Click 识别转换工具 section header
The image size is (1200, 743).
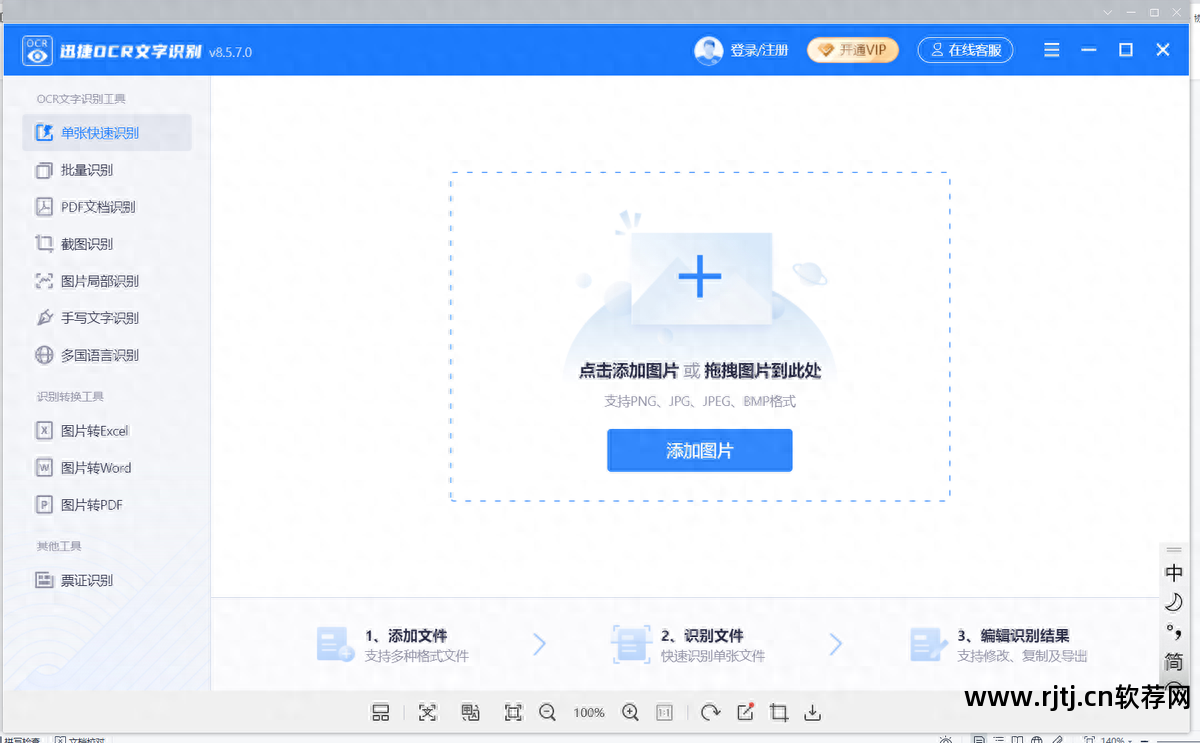pyautogui.click(x=70, y=397)
